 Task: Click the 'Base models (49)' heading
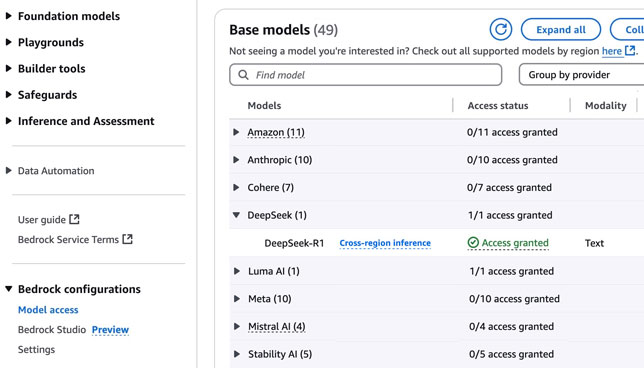click(283, 30)
